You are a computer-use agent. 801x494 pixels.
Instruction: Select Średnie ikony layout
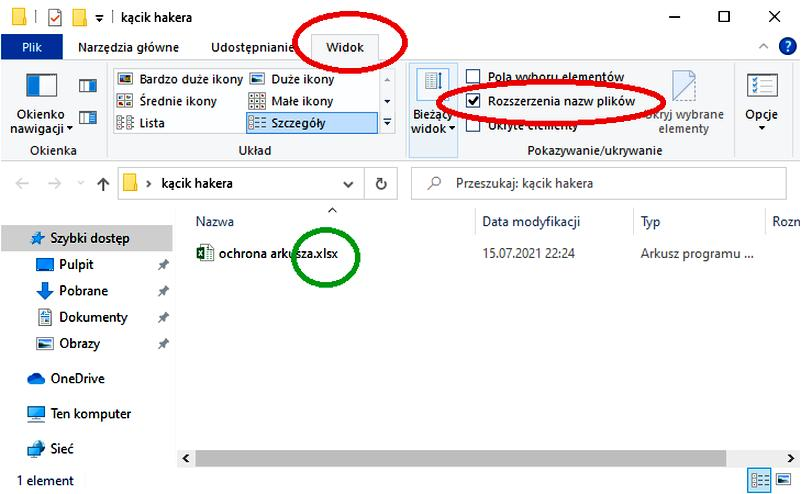(167, 101)
